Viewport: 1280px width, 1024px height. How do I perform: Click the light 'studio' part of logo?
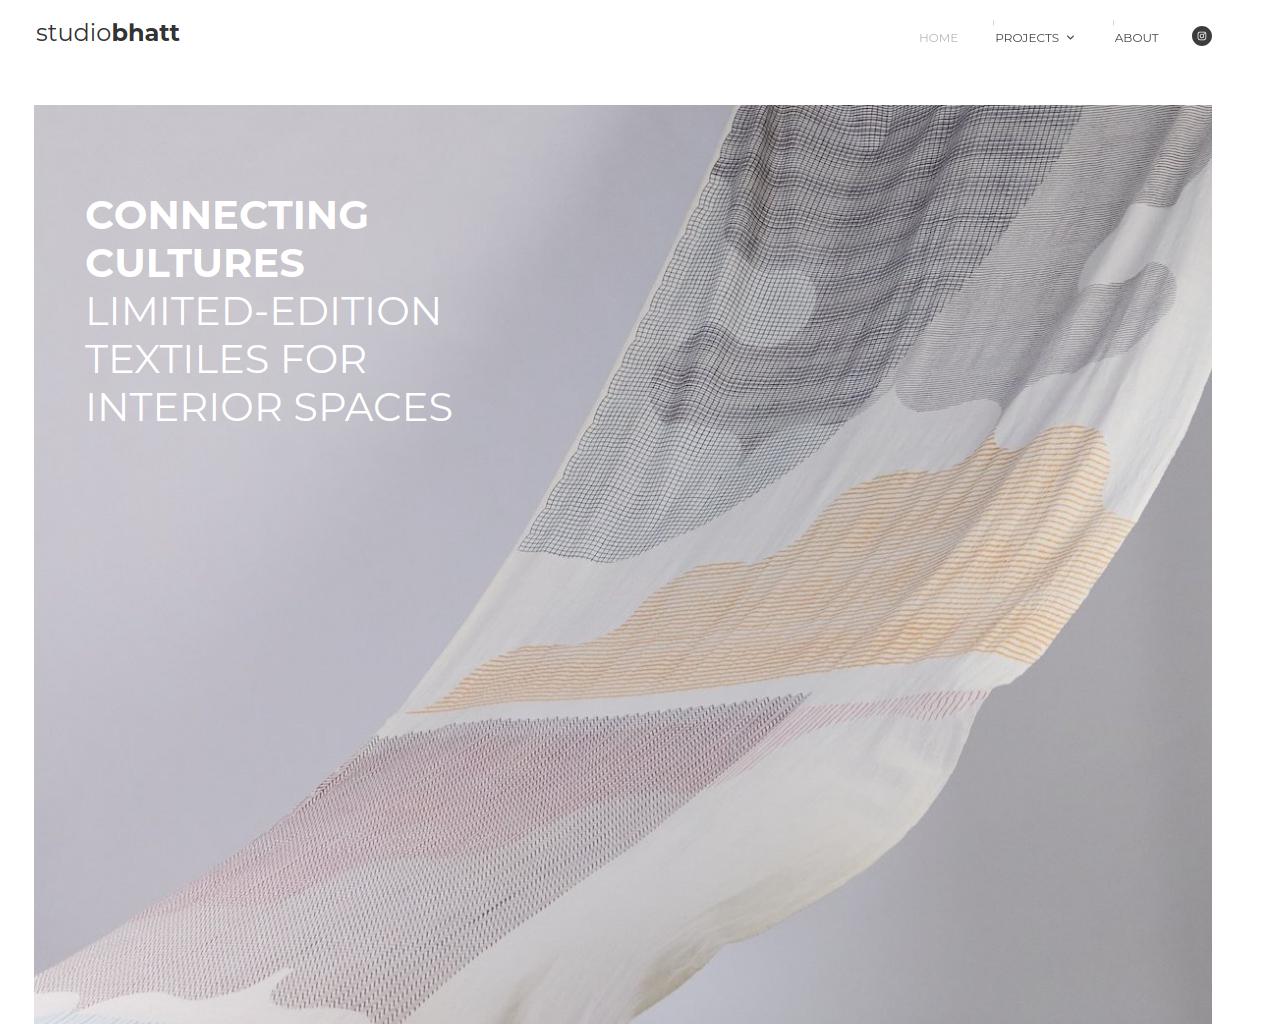pos(74,33)
